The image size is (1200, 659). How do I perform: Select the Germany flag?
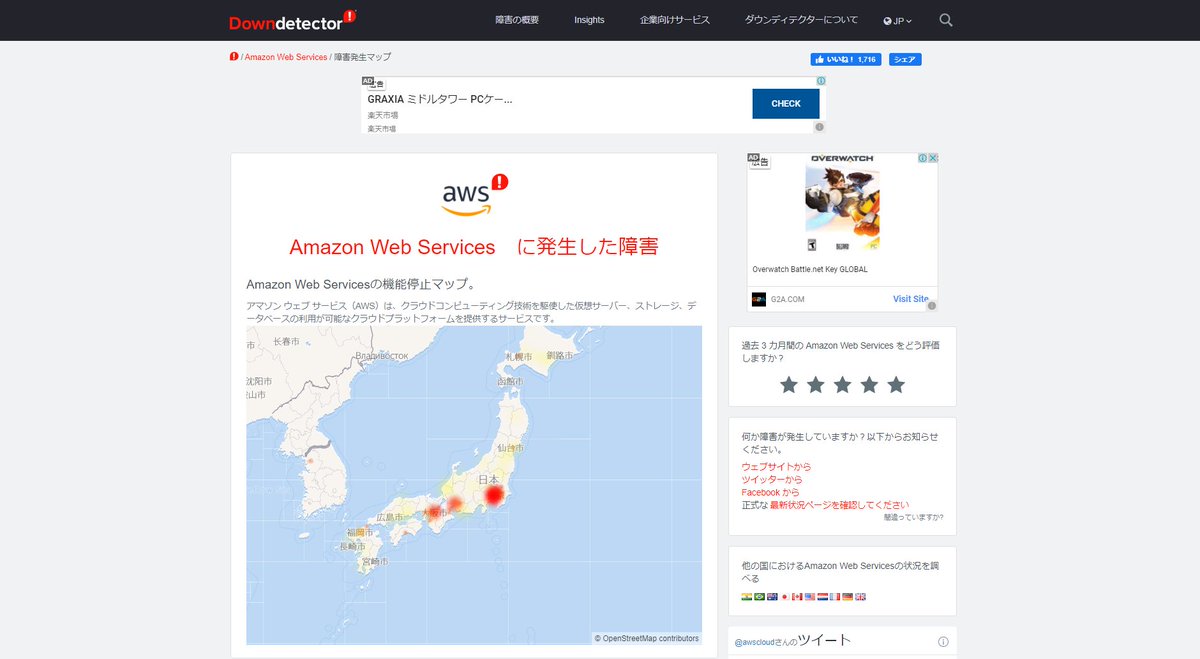[x=847, y=597]
